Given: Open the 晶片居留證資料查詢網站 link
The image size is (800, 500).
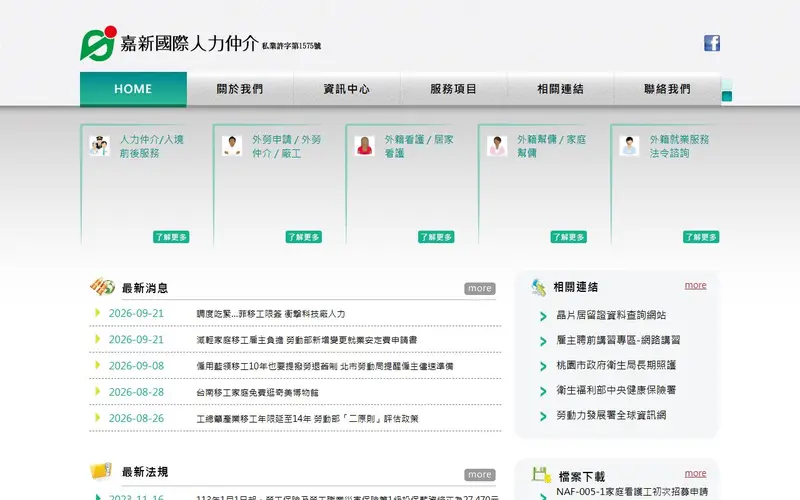Looking at the screenshot, I should tap(611, 315).
